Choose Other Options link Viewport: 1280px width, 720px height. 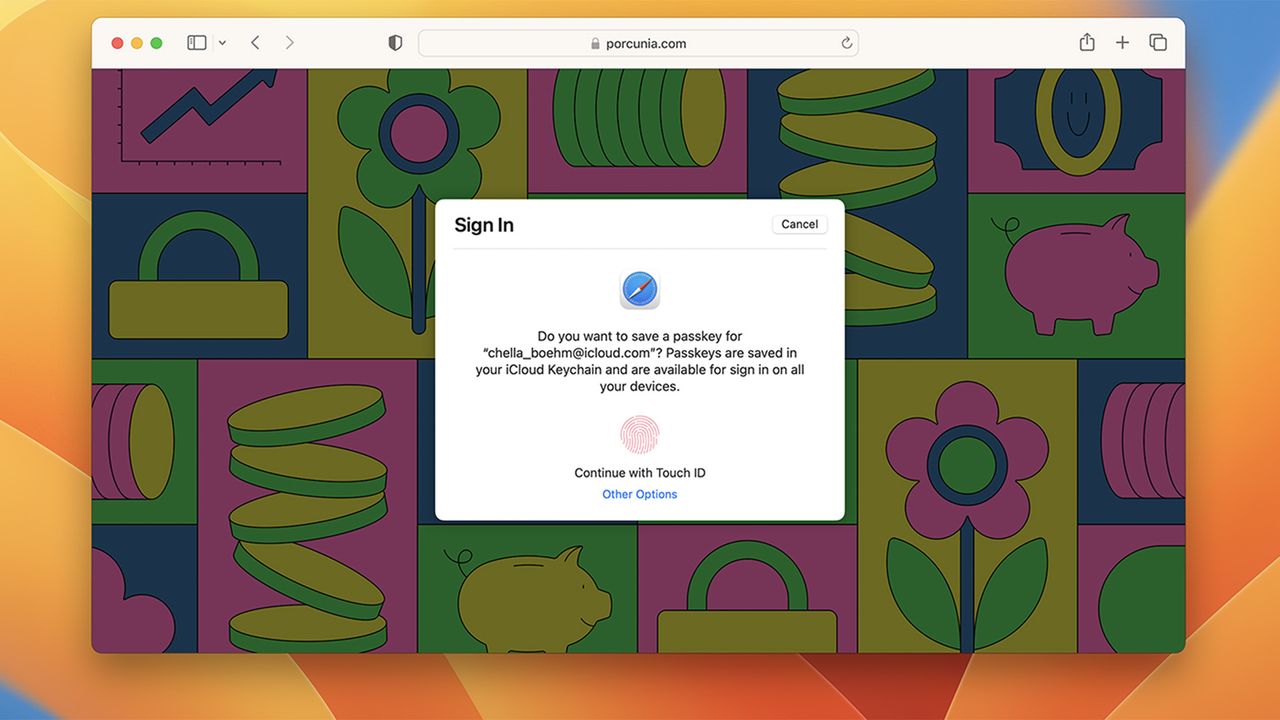pos(640,494)
